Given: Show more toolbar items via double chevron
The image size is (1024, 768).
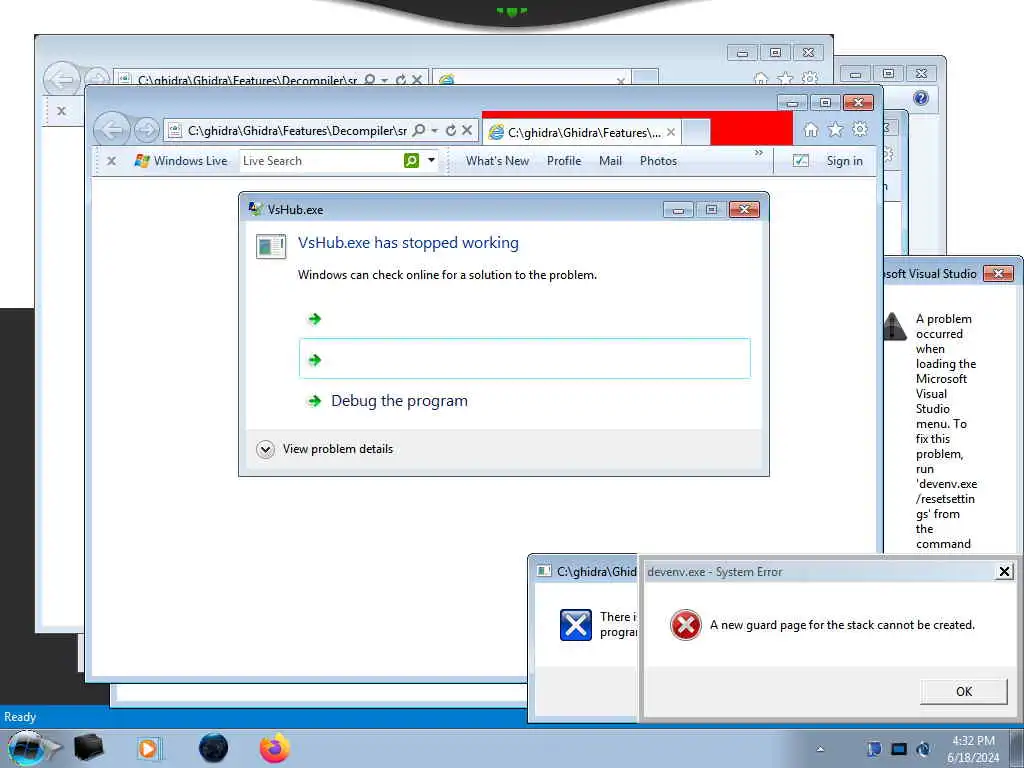Looking at the screenshot, I should coord(758,153).
